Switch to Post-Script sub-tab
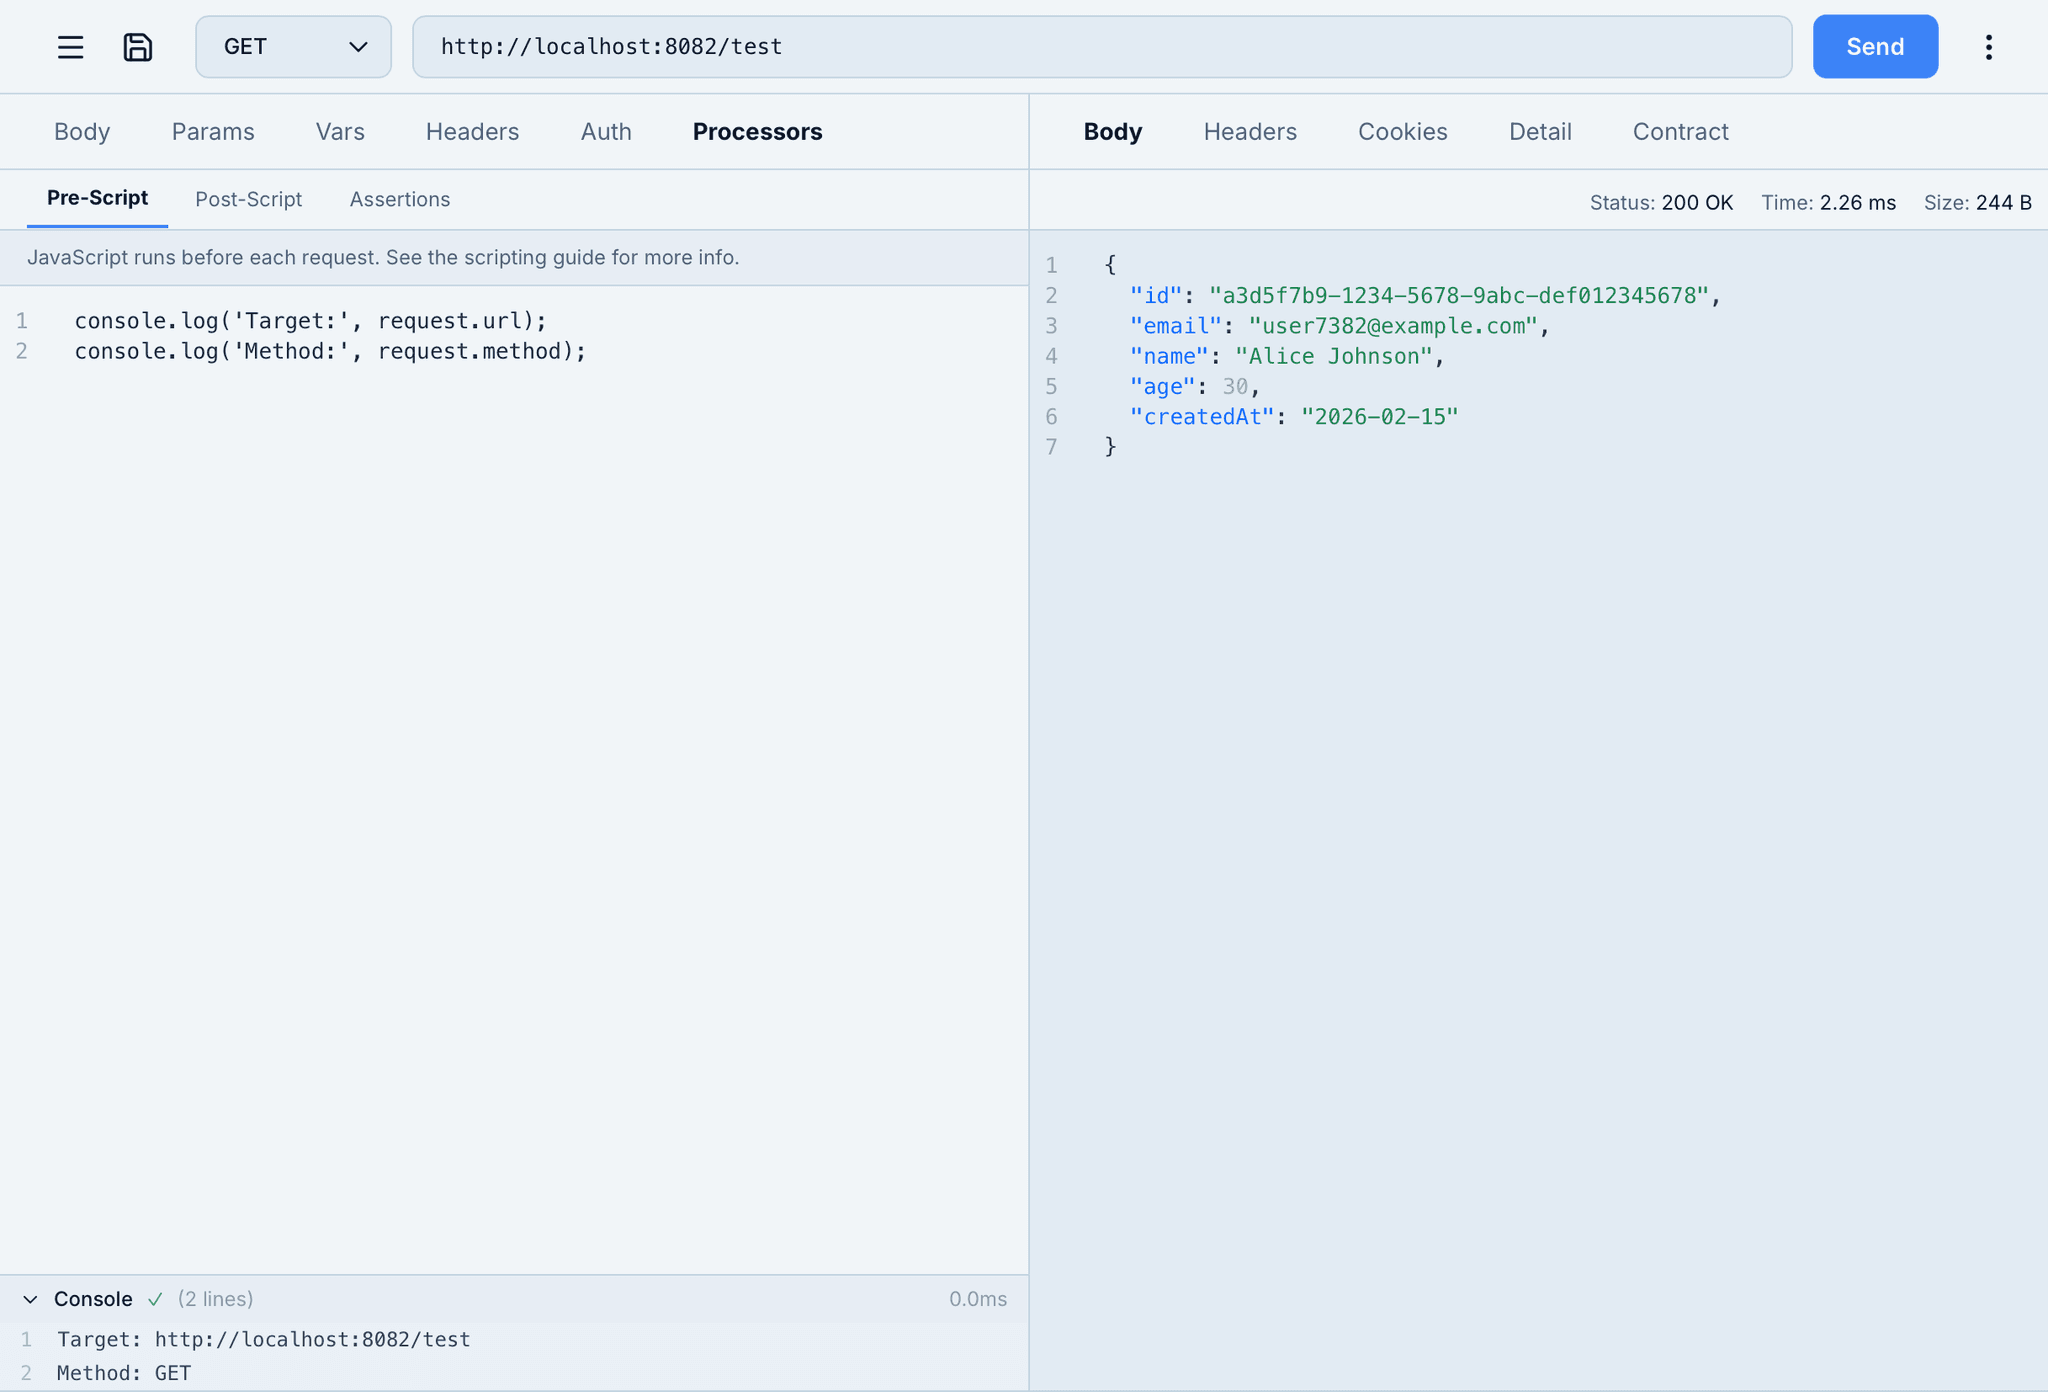This screenshot has width=2048, height=1392. coord(248,199)
